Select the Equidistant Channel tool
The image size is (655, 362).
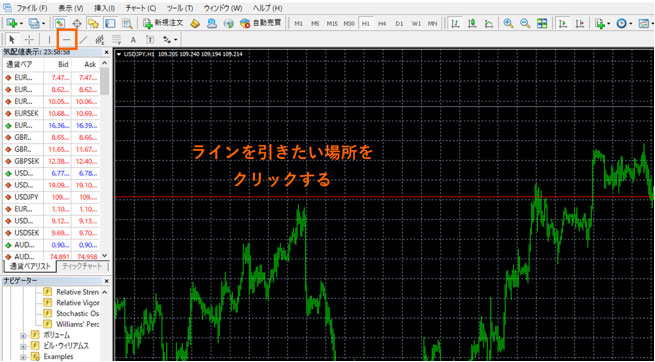coord(99,40)
